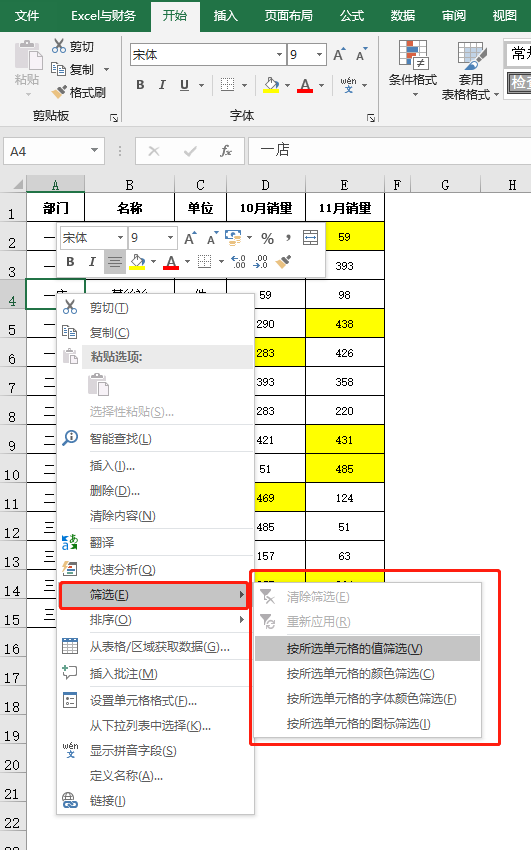Screen dimensions: 531x850
Task: Select 设置单元格格式(F)... in context menu
Action: tap(154, 701)
